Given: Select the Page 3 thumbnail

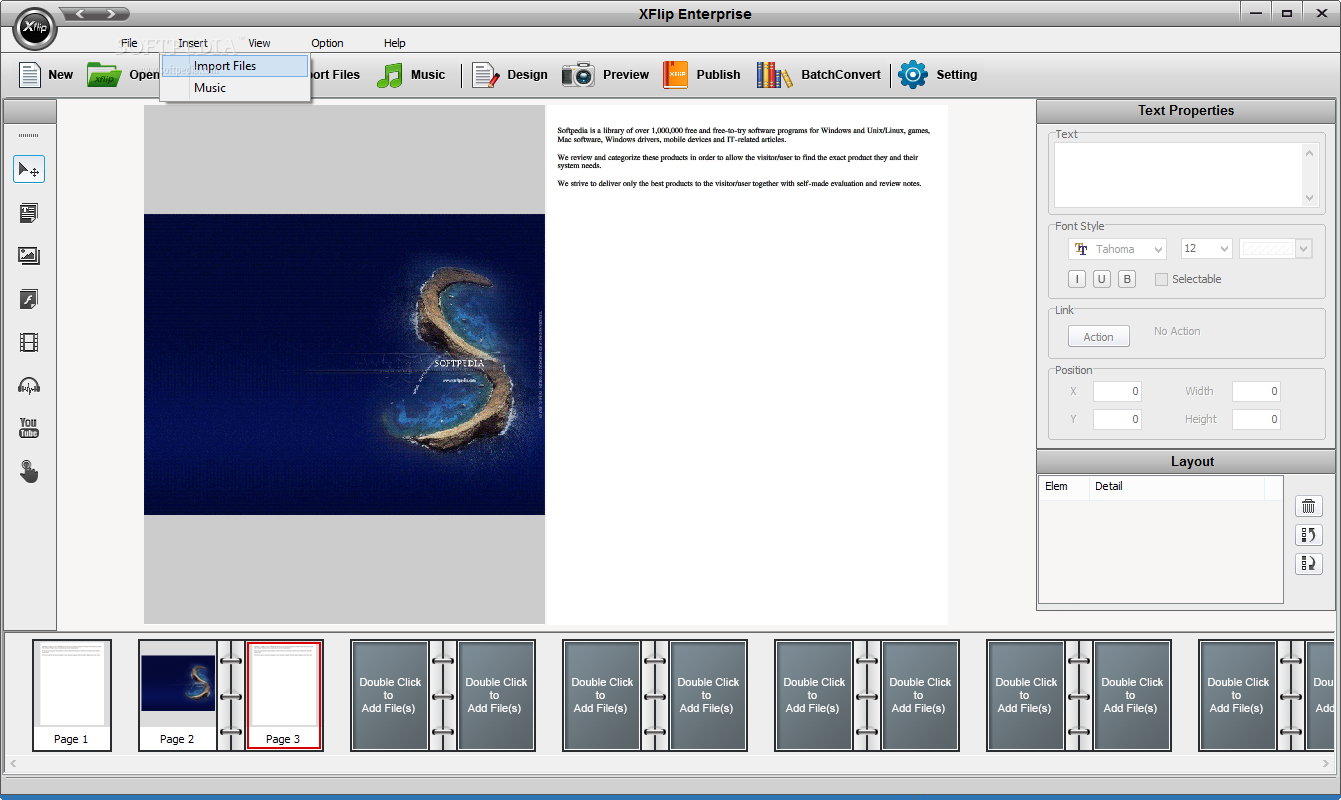Looking at the screenshot, I should 284,695.
